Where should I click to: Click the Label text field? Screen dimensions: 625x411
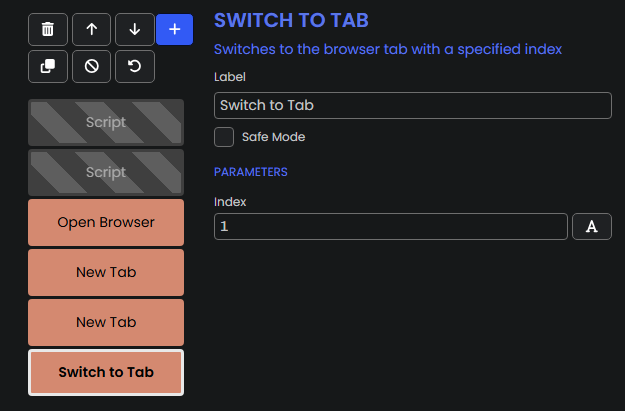(413, 106)
